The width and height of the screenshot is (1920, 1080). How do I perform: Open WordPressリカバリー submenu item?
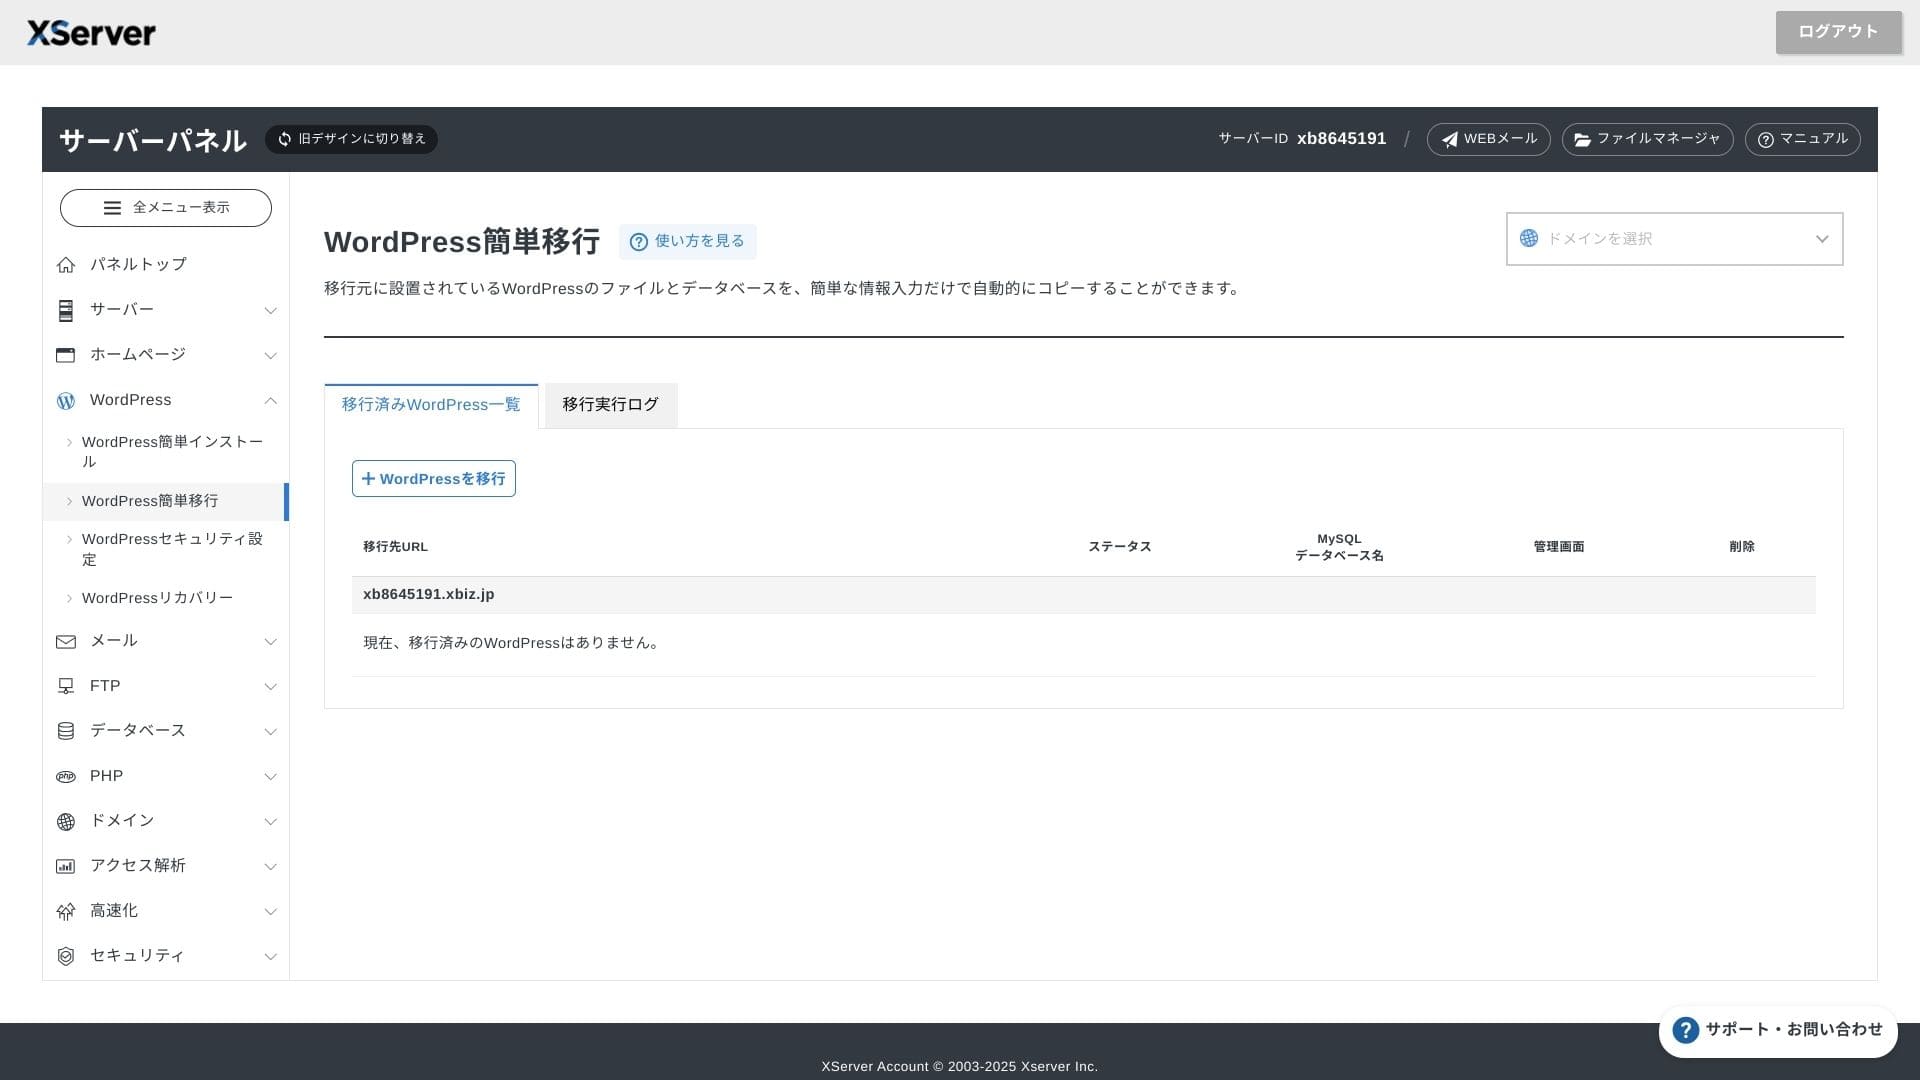(x=166, y=598)
